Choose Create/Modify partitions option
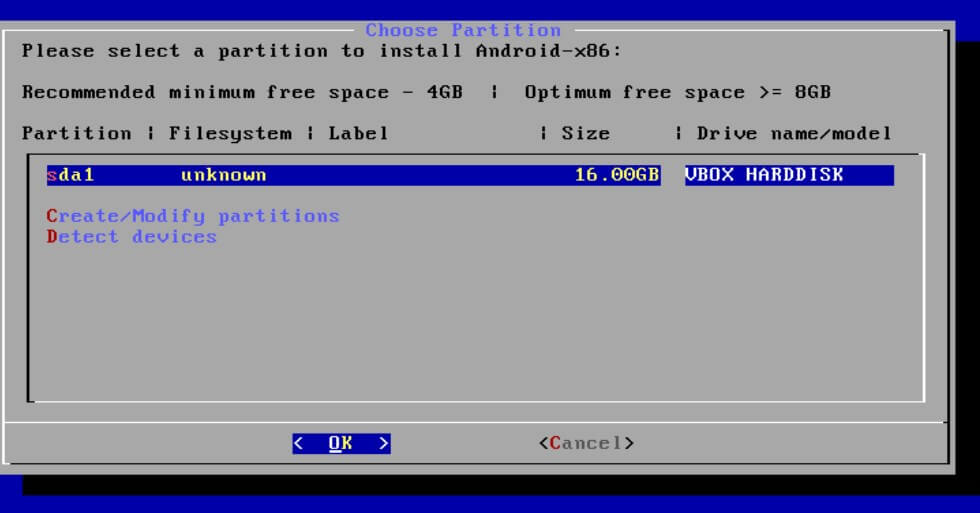Screen dimensions: 980x513 pos(193,216)
